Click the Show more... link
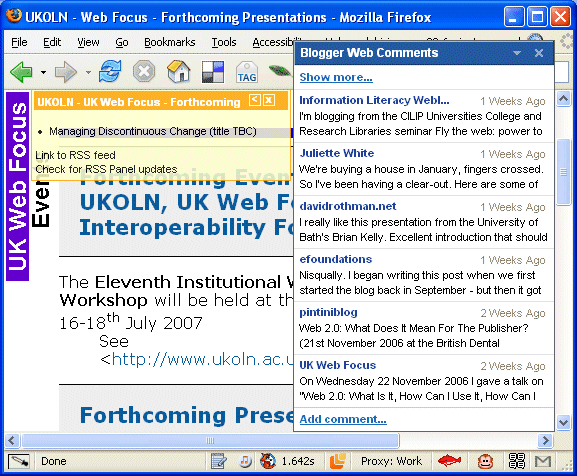The width and height of the screenshot is (577, 476). [336, 77]
